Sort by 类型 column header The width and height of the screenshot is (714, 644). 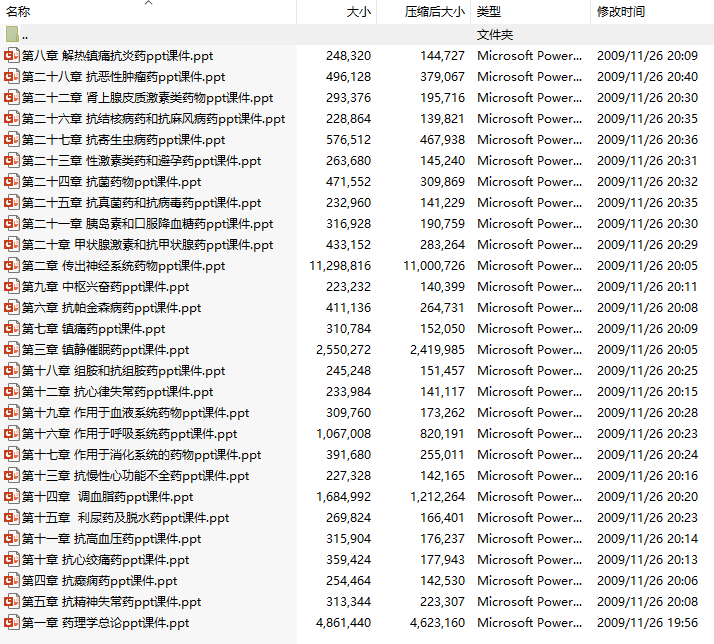coord(530,11)
